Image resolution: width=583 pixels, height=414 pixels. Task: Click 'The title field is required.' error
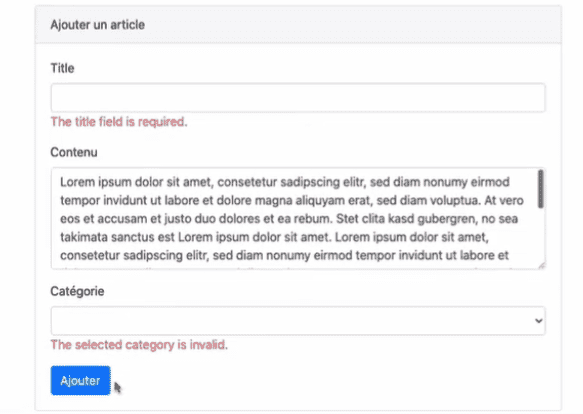click(119, 122)
